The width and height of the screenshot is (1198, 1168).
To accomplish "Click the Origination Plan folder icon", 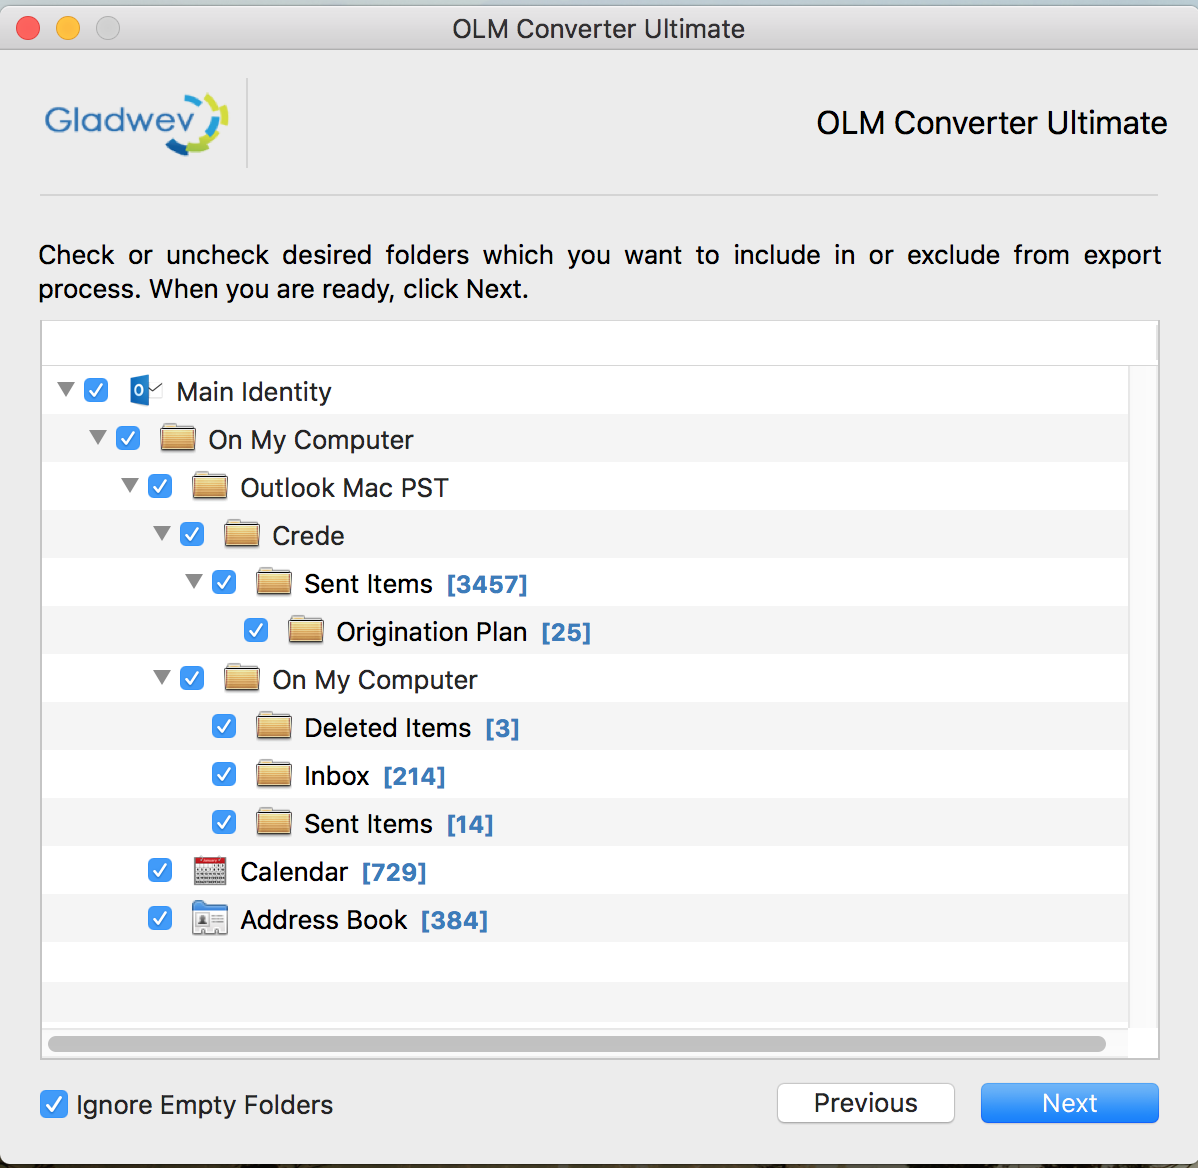I will 306,630.
